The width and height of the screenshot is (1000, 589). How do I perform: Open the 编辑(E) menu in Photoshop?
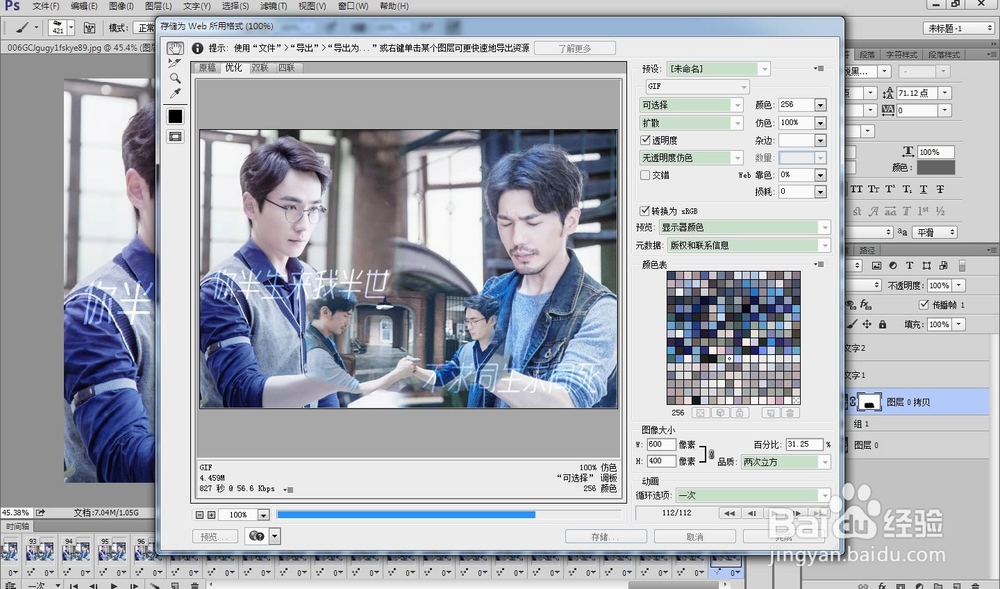point(84,6)
